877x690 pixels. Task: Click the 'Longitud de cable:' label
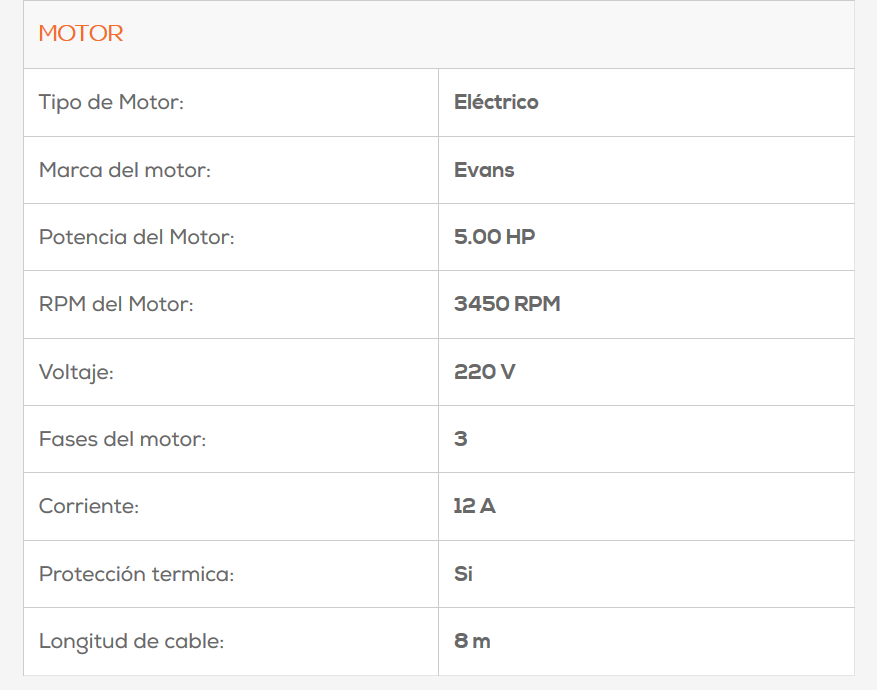pos(131,641)
